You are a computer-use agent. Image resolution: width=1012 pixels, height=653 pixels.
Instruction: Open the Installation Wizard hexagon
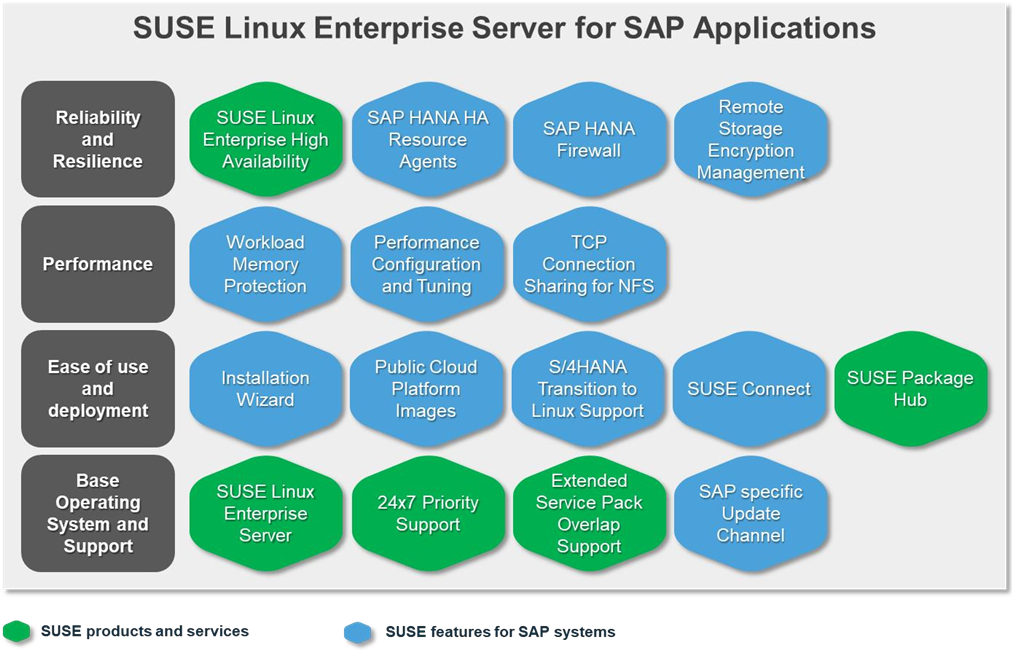coord(265,388)
